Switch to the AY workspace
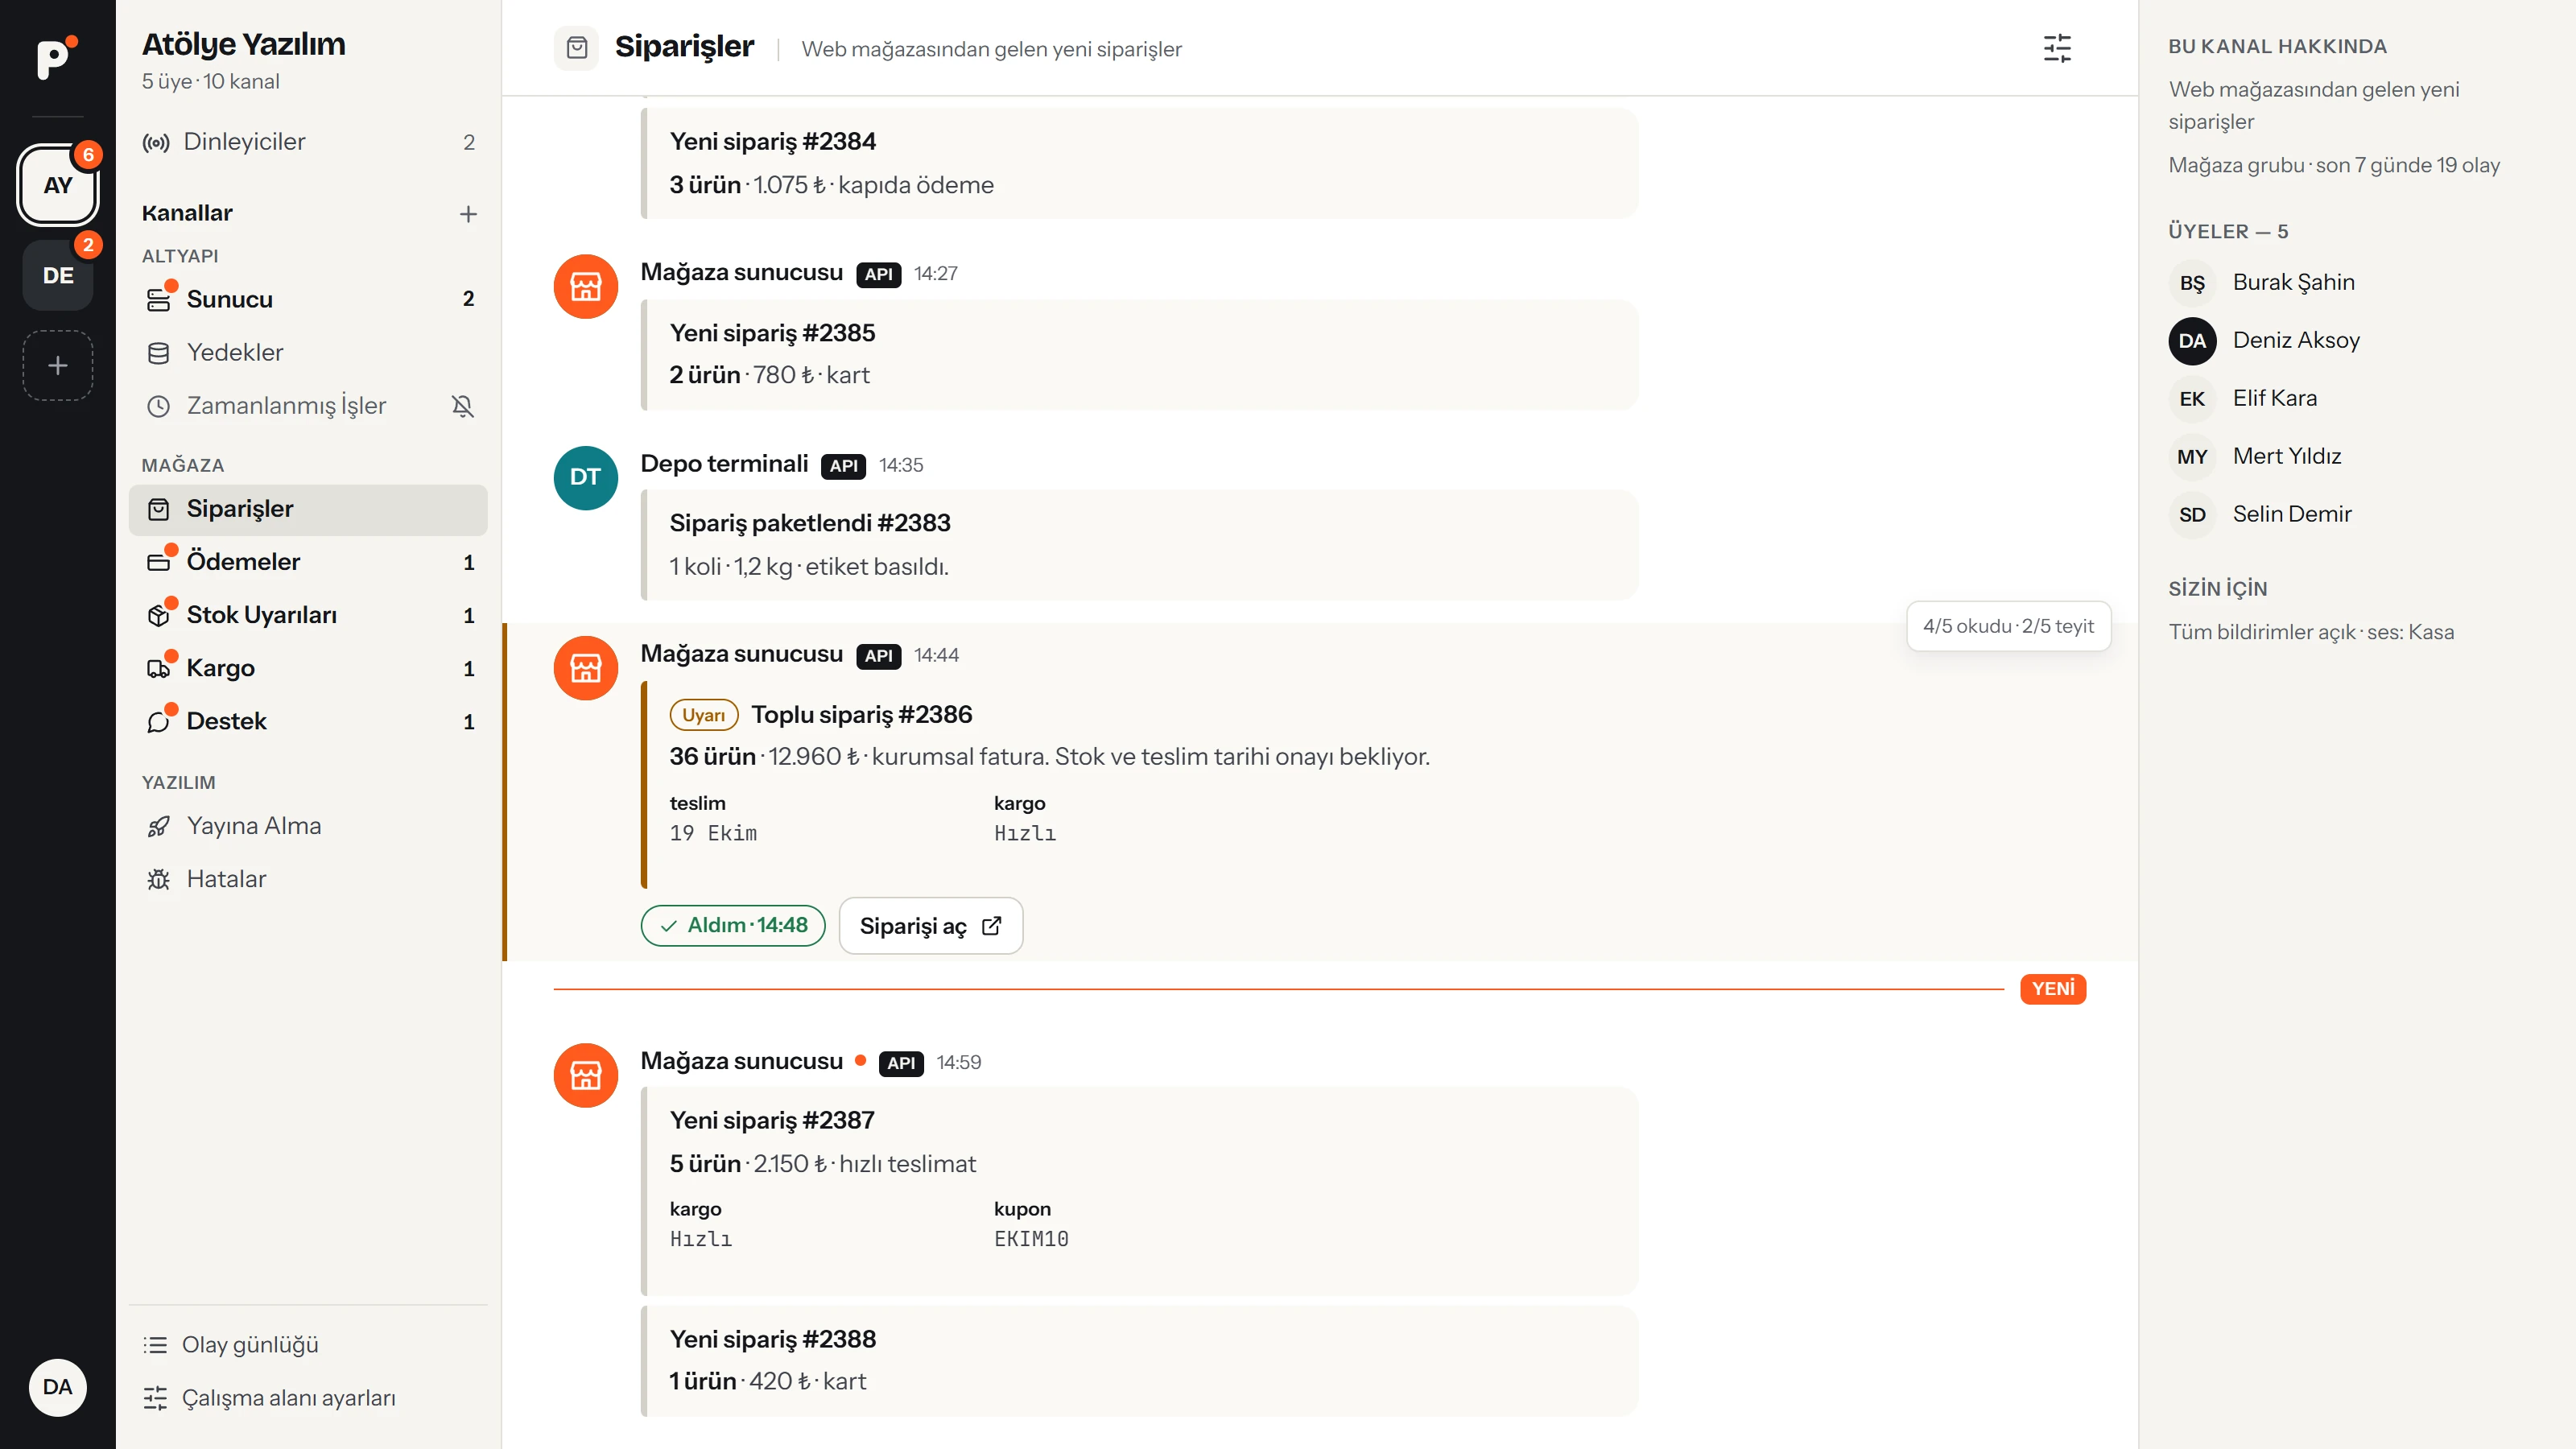The height and width of the screenshot is (1449, 2576). (58, 185)
